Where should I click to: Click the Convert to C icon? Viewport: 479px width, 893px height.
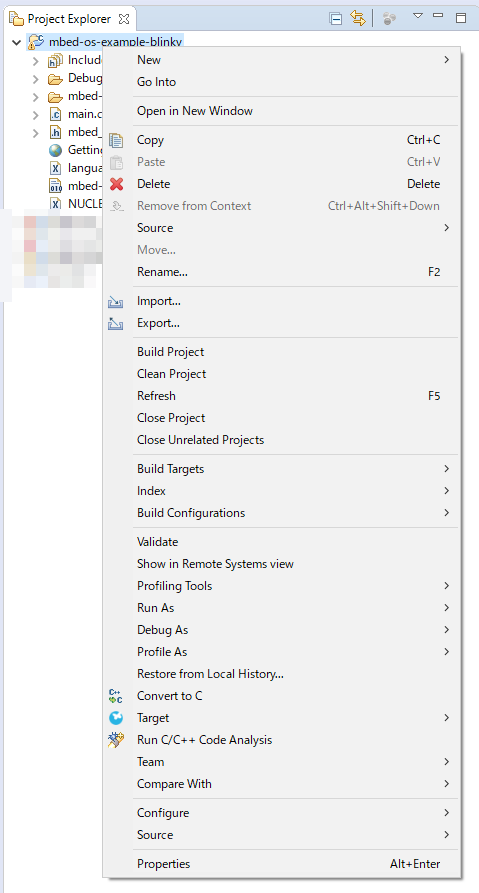116,696
